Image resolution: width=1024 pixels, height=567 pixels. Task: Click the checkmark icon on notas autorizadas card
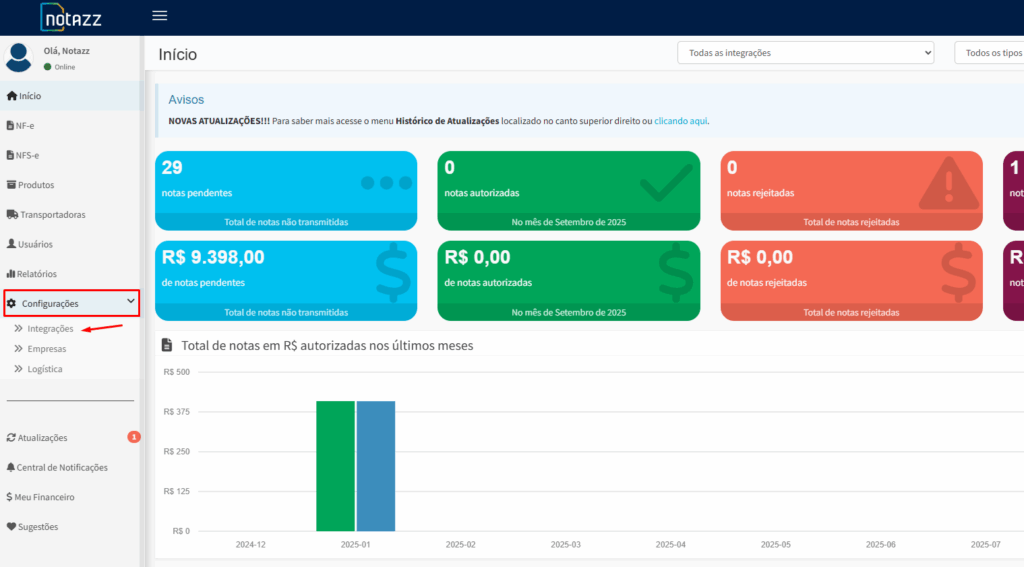tap(665, 182)
